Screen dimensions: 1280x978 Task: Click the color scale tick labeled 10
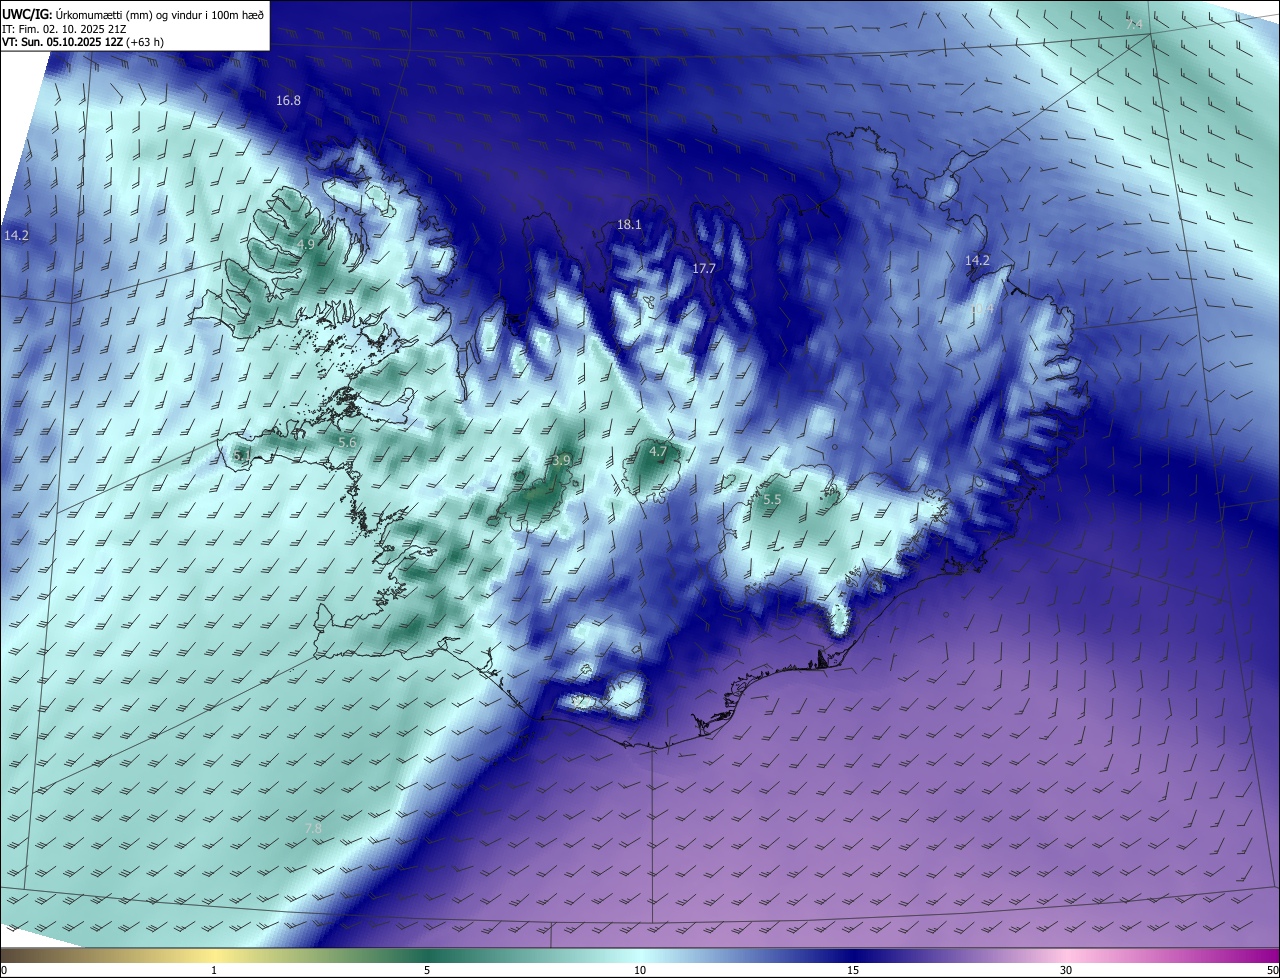(640, 970)
